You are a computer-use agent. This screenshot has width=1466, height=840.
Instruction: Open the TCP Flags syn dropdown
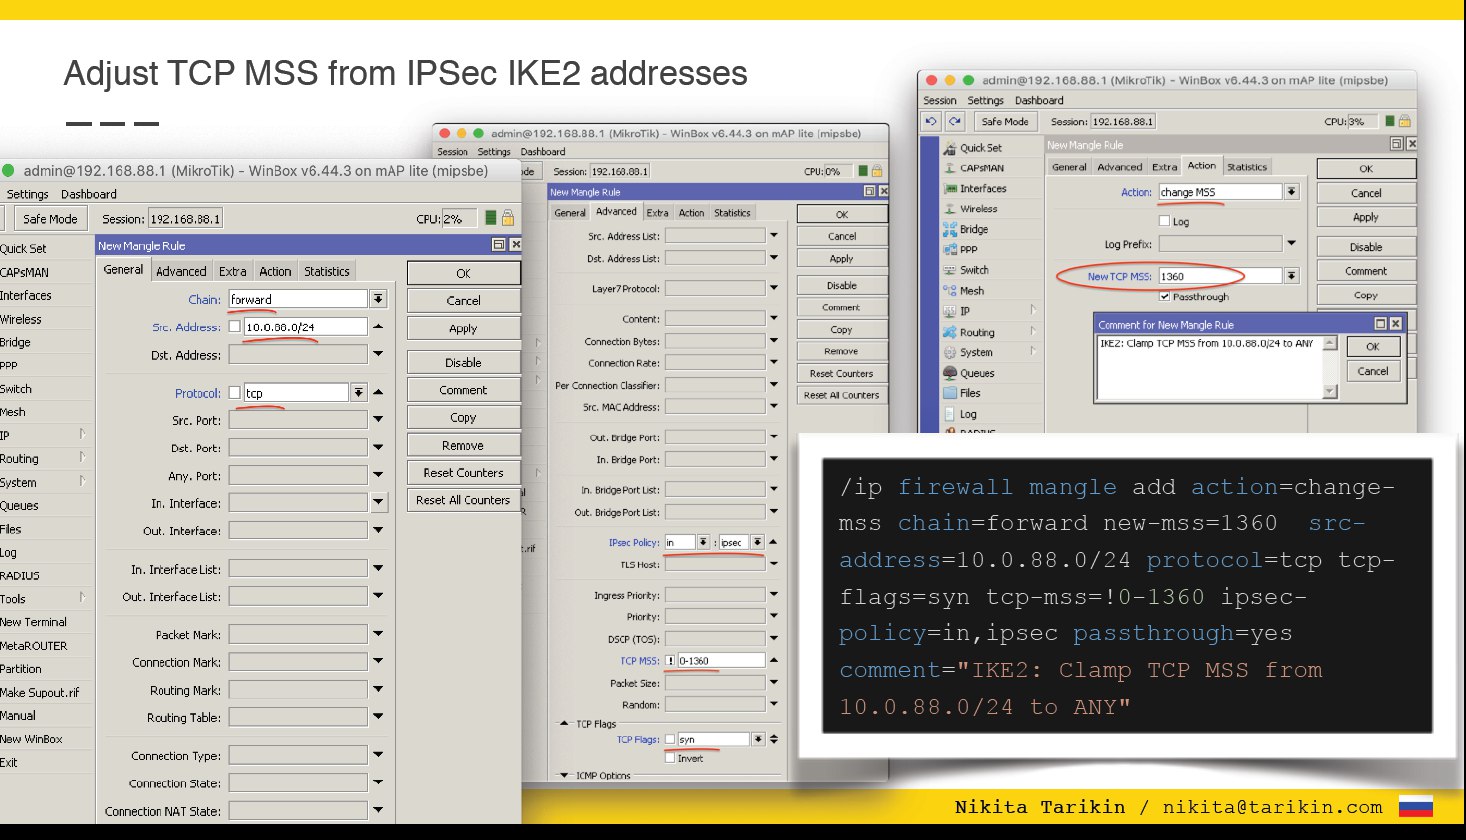758,739
